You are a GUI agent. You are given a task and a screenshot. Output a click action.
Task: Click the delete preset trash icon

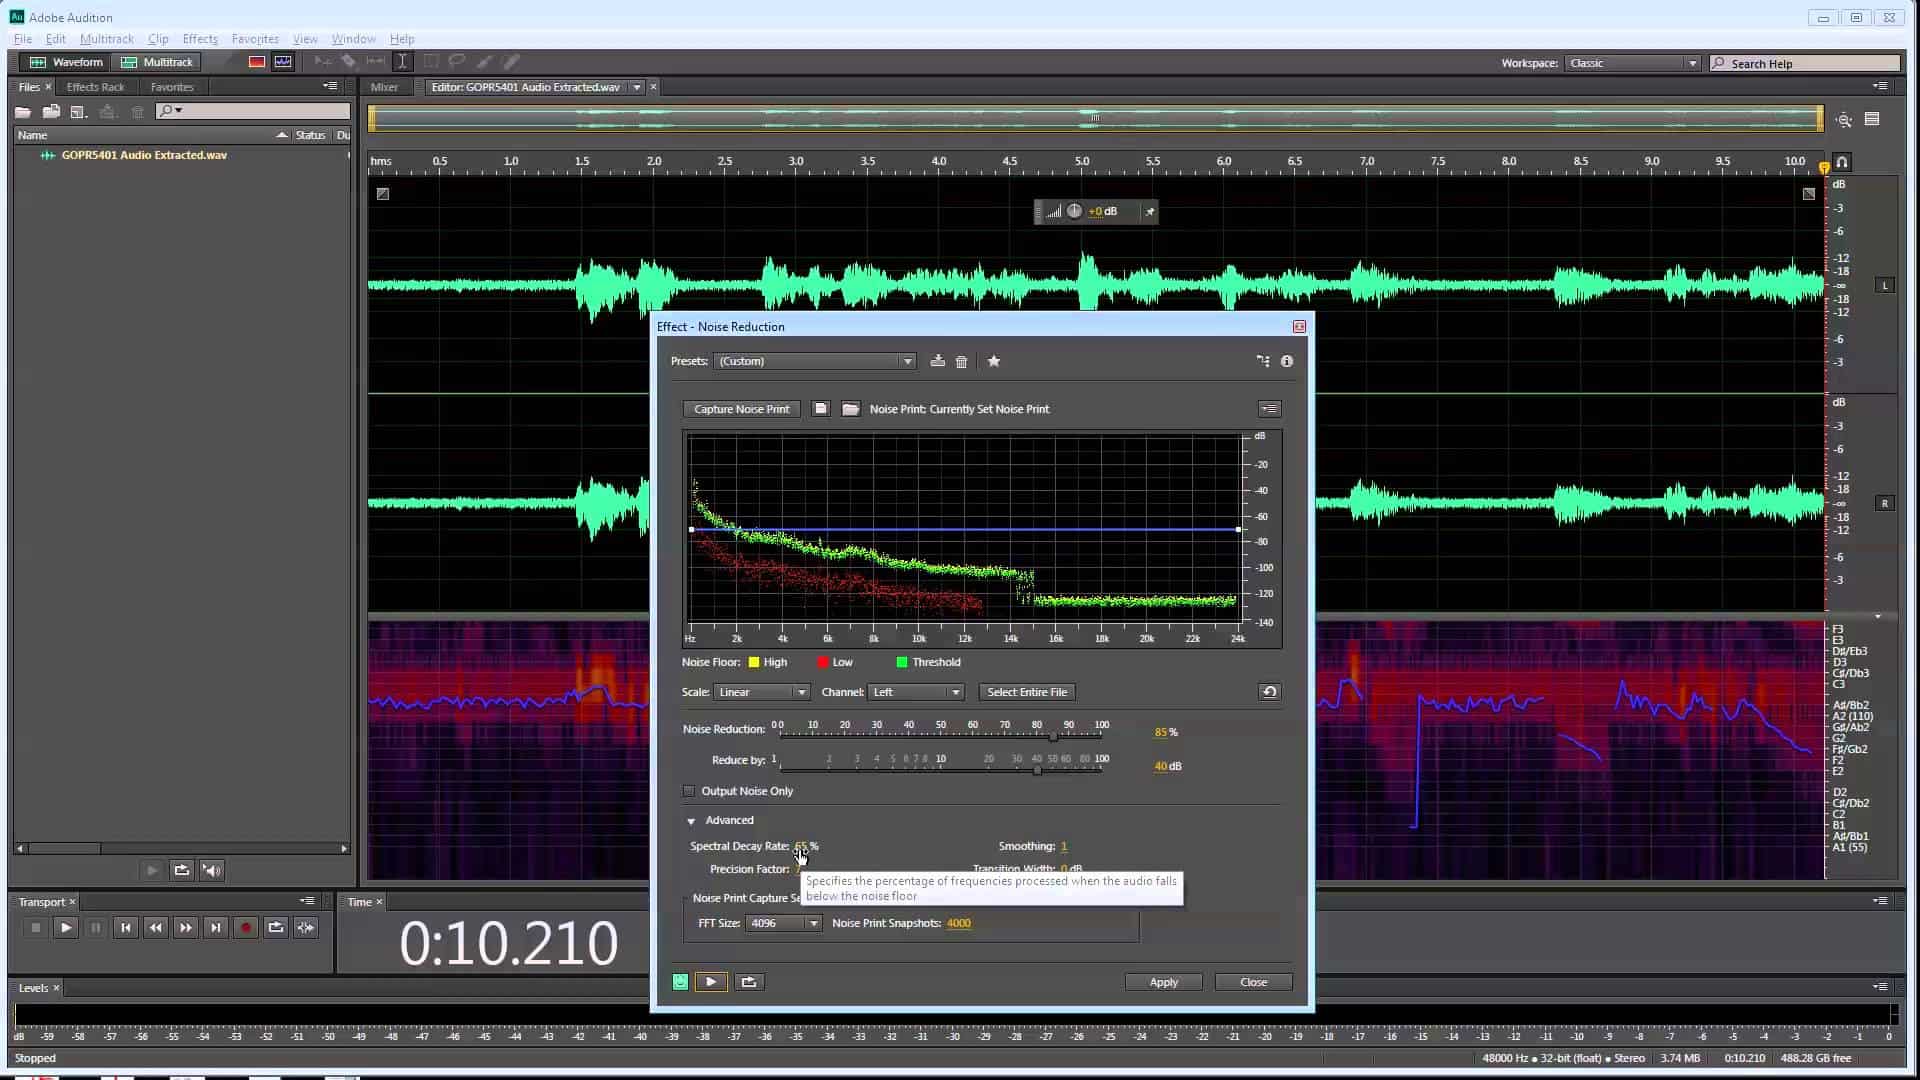tap(961, 361)
